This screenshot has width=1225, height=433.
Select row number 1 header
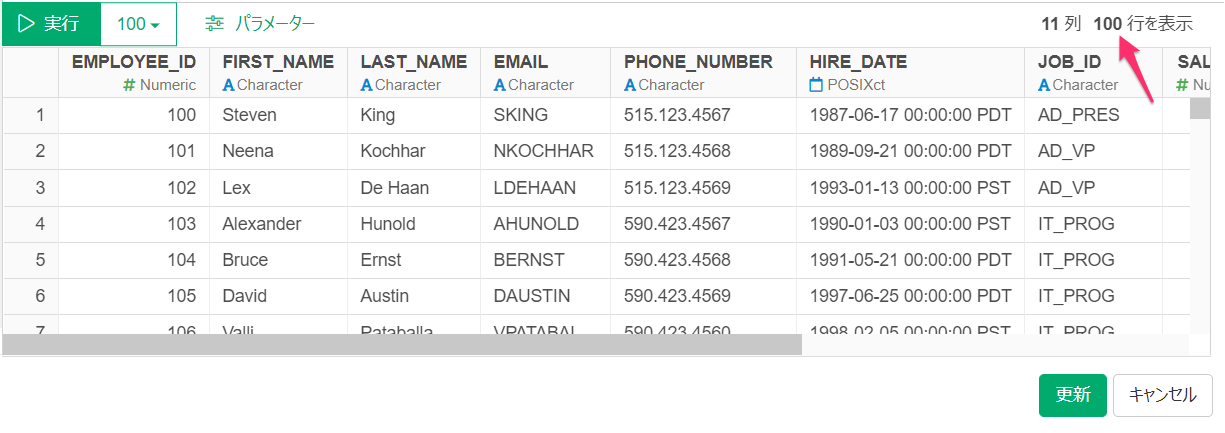31,115
